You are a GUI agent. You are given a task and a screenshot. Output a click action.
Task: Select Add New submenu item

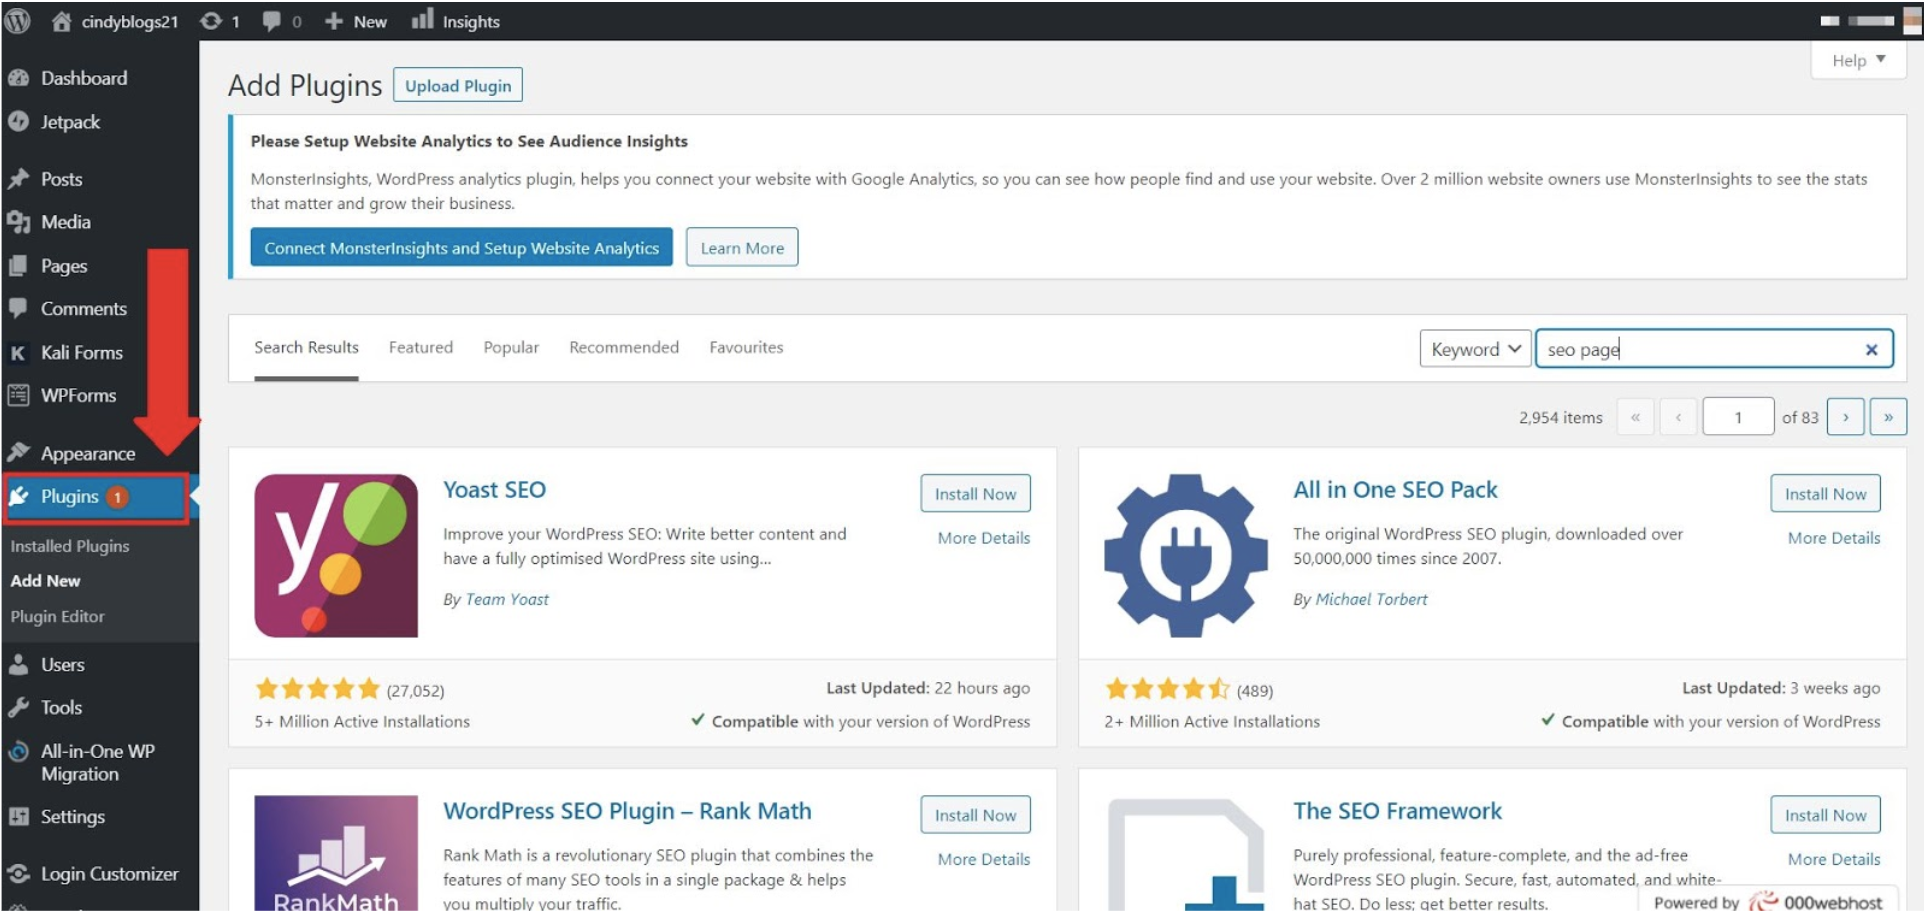[45, 581]
